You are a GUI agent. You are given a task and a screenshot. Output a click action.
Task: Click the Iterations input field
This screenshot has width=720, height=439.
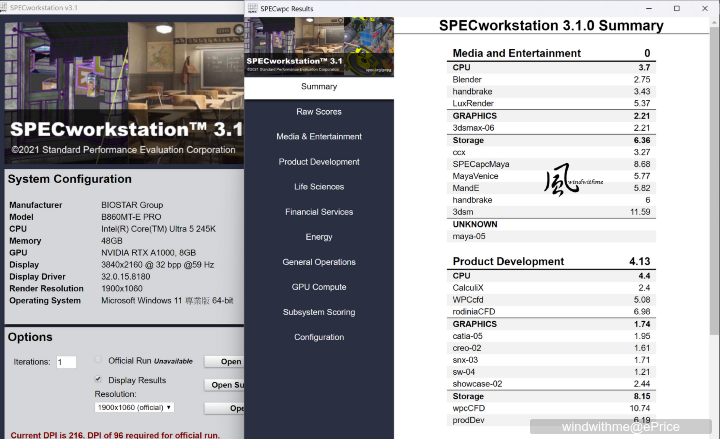66,362
